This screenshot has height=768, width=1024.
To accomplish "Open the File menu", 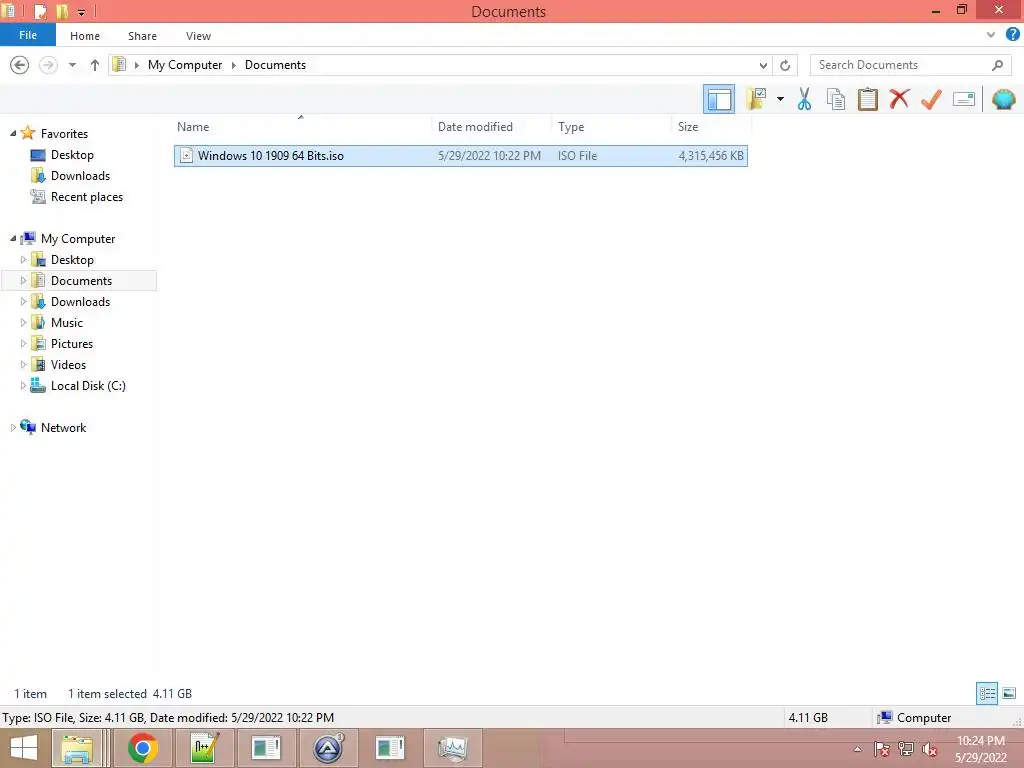I will coord(28,35).
